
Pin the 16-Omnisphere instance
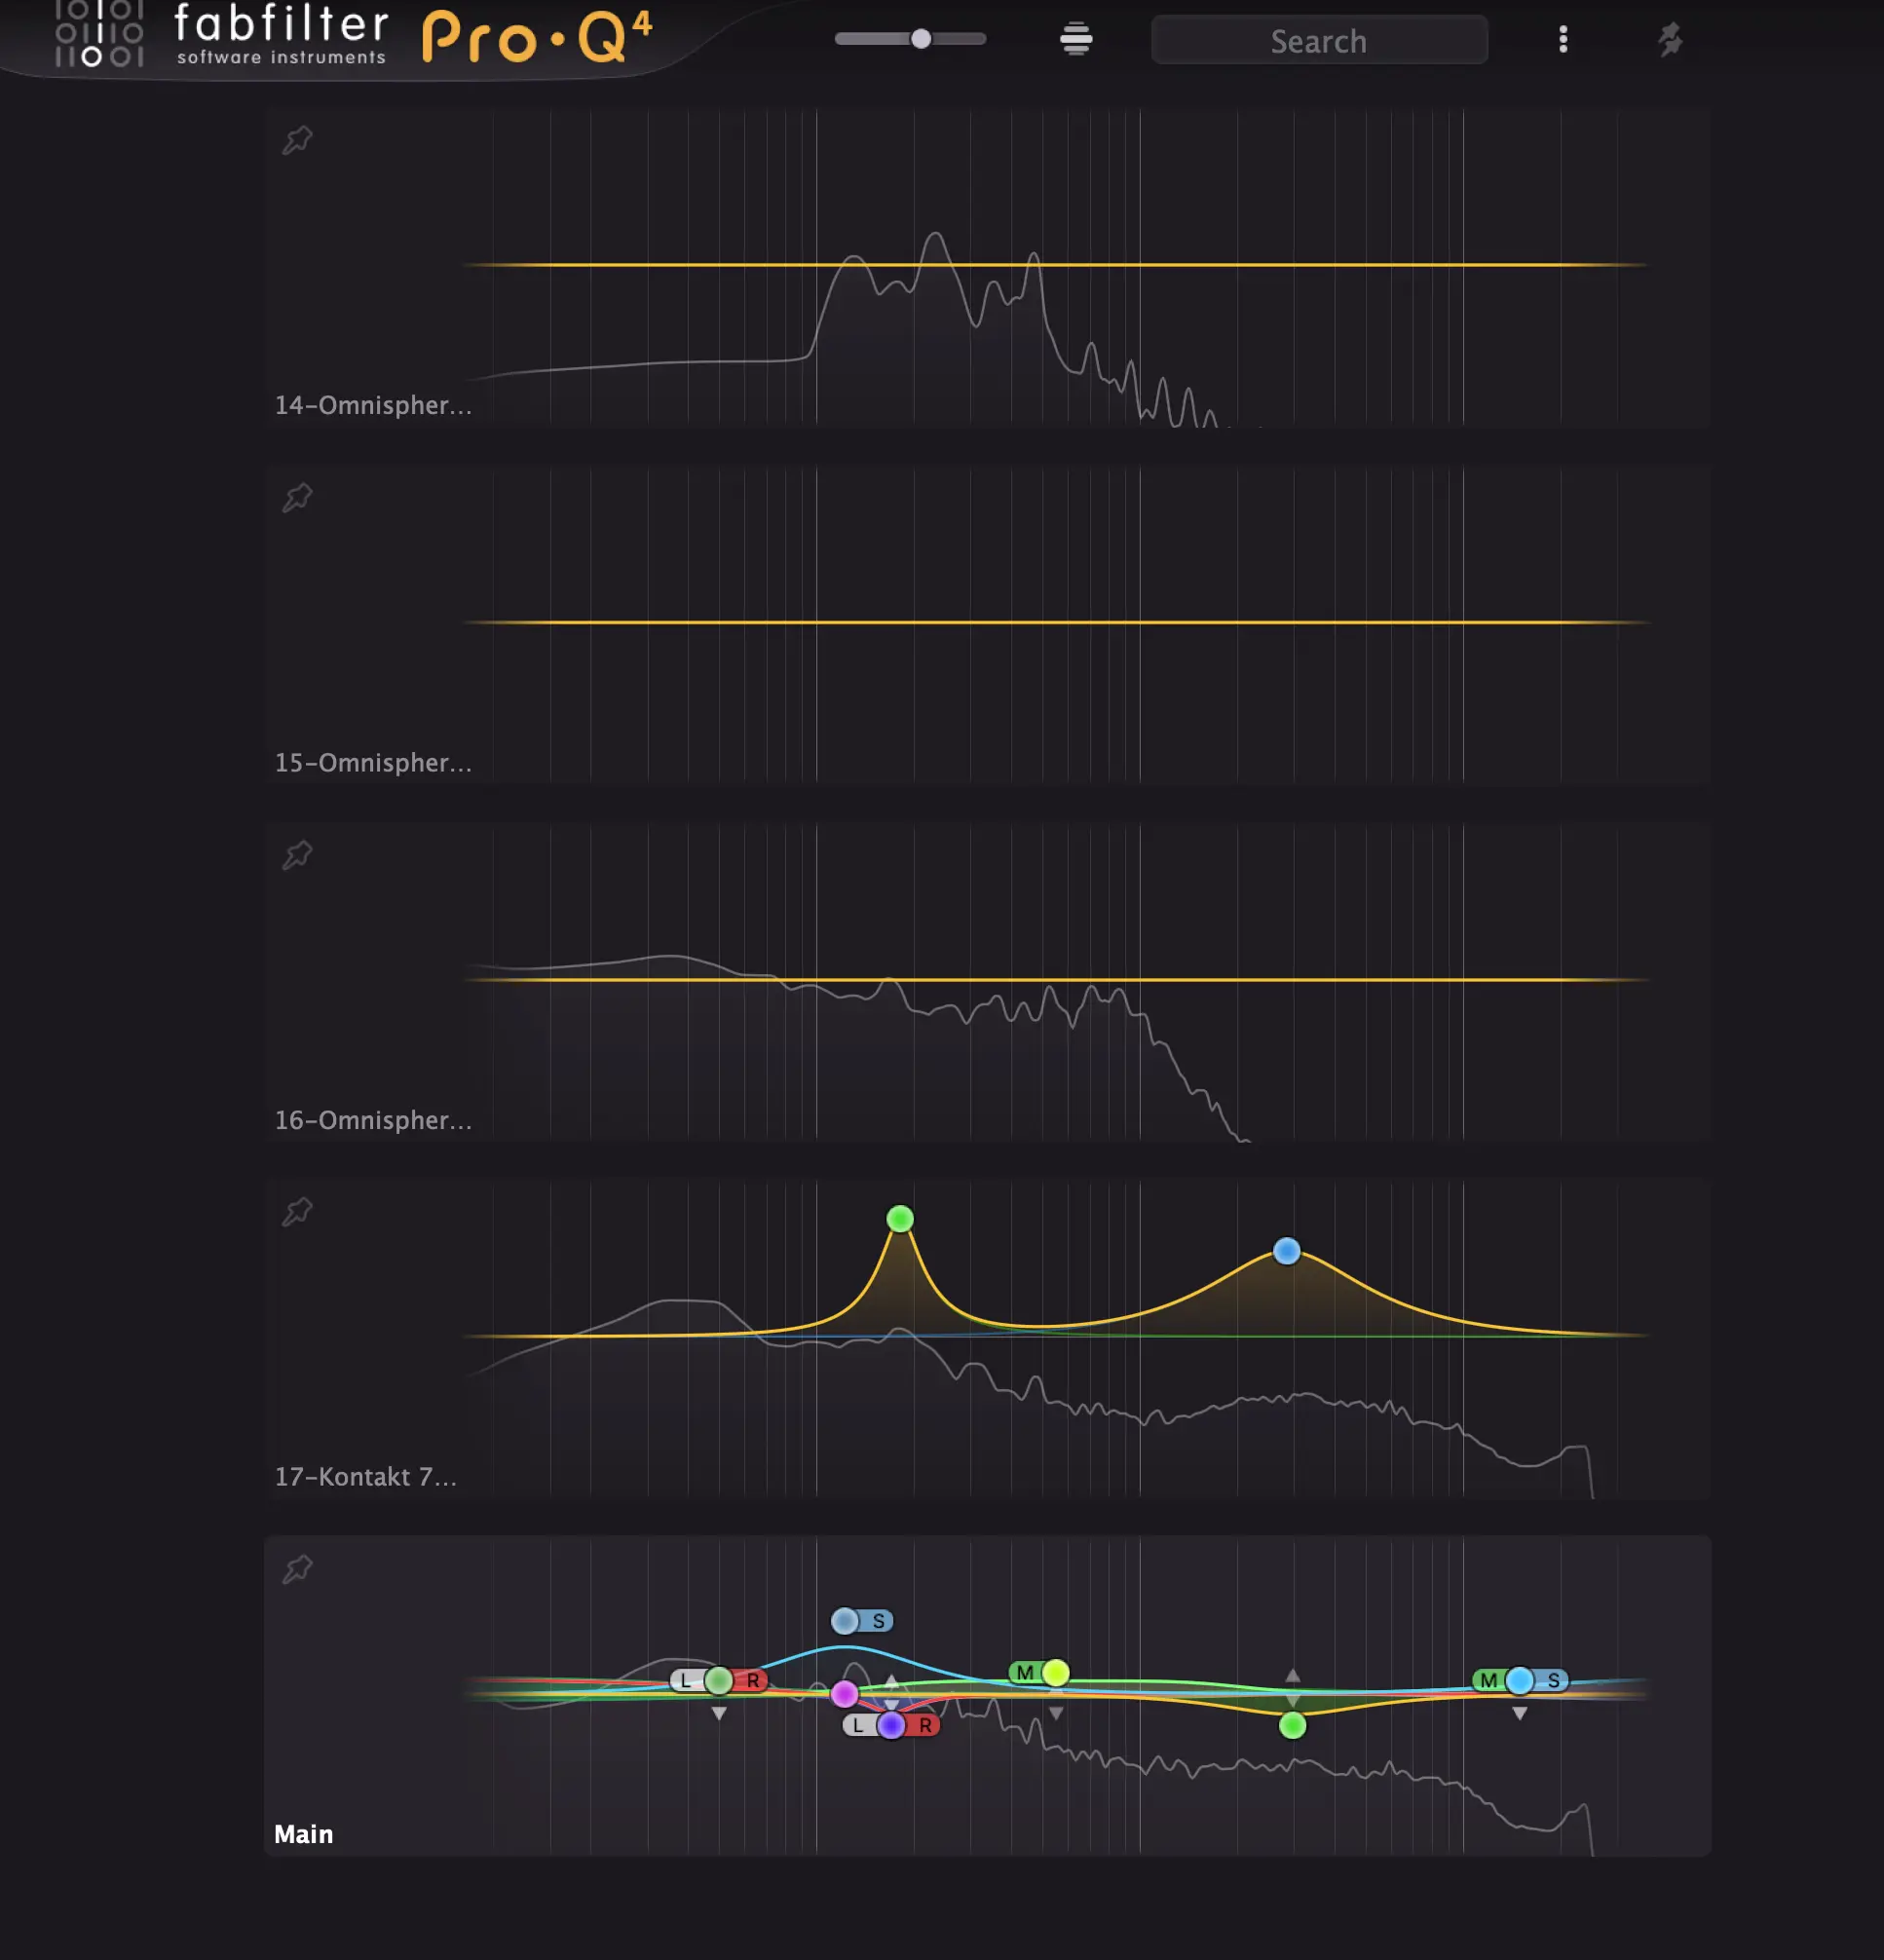297,855
